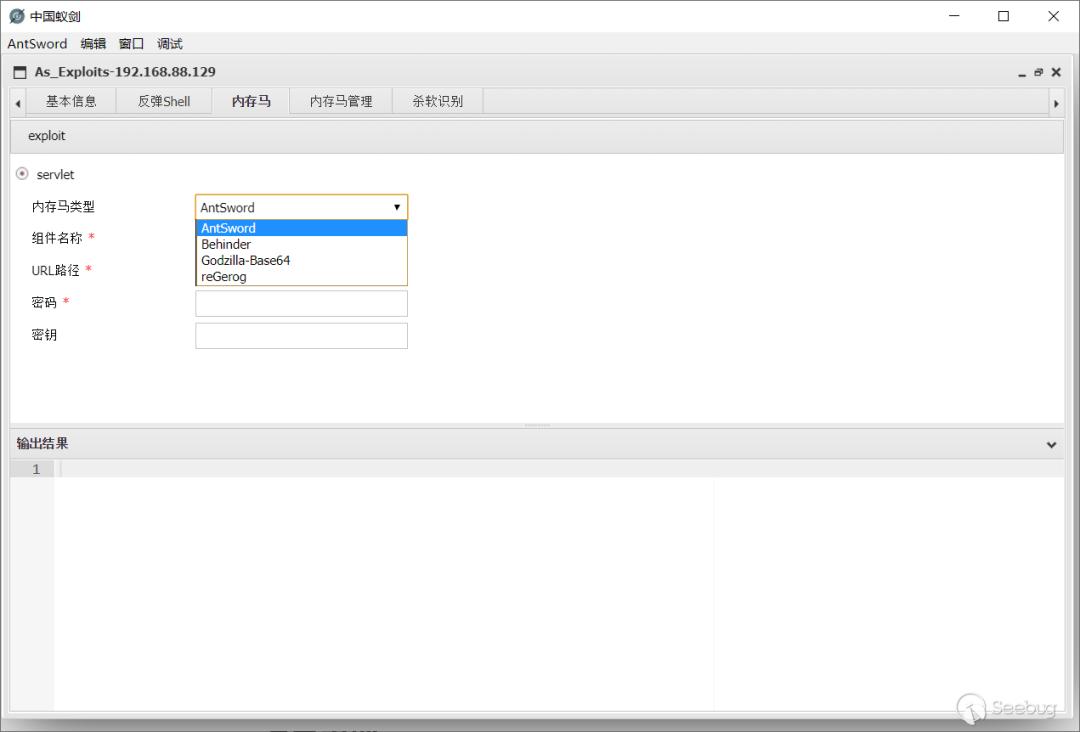
Task: Close the As_Exploits inner panel
Action: tap(1056, 72)
